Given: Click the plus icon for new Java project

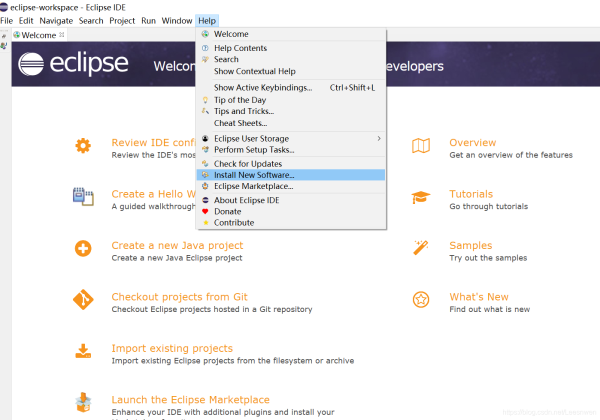Looking at the screenshot, I should 83,248.
